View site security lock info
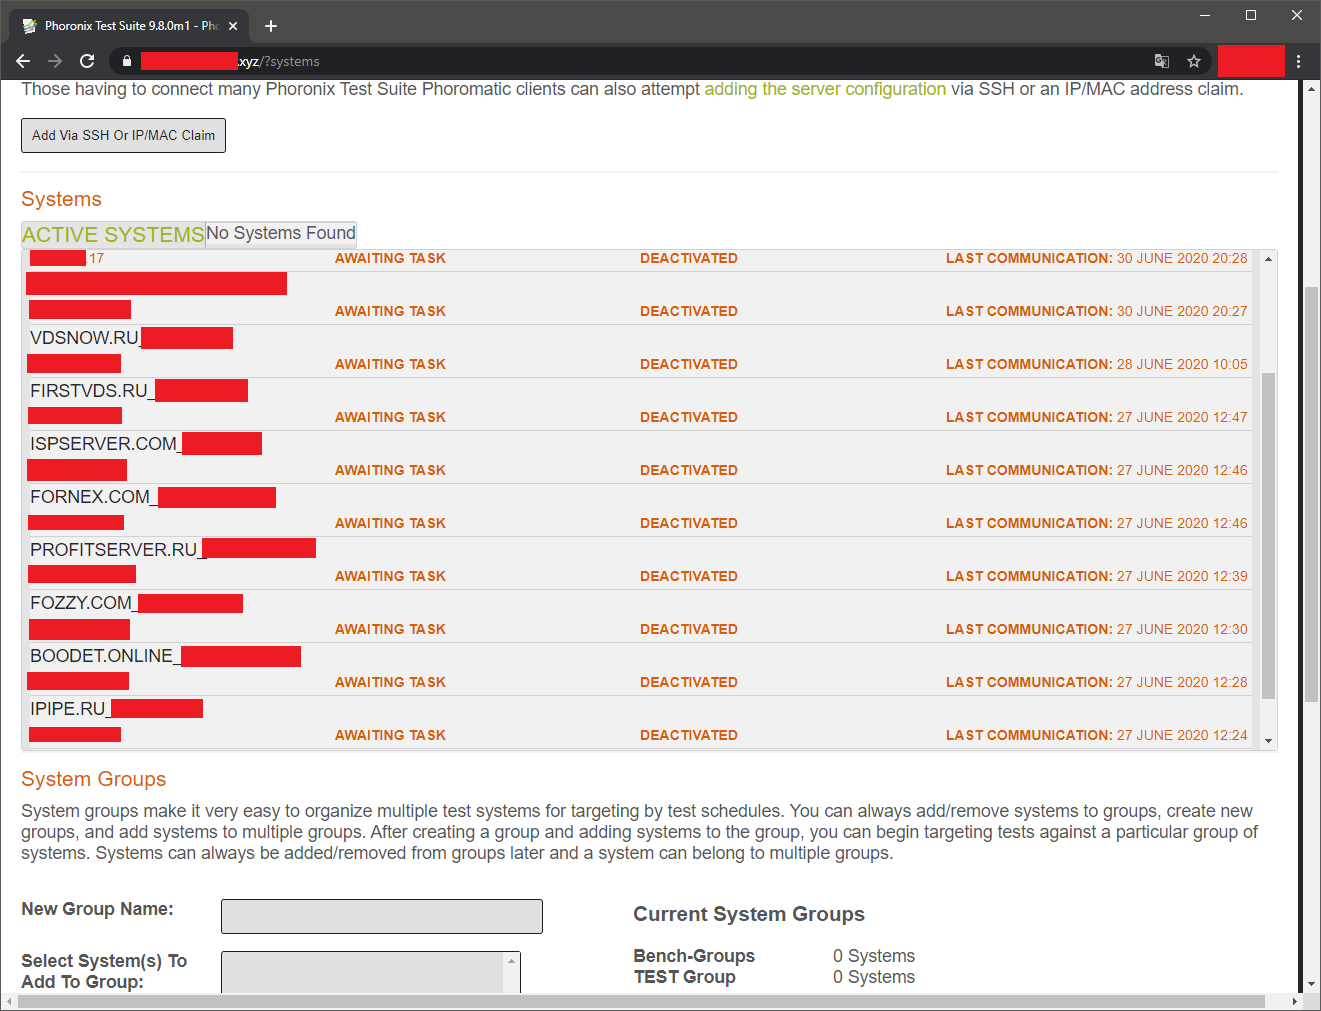Image resolution: width=1321 pixels, height=1011 pixels. (127, 61)
